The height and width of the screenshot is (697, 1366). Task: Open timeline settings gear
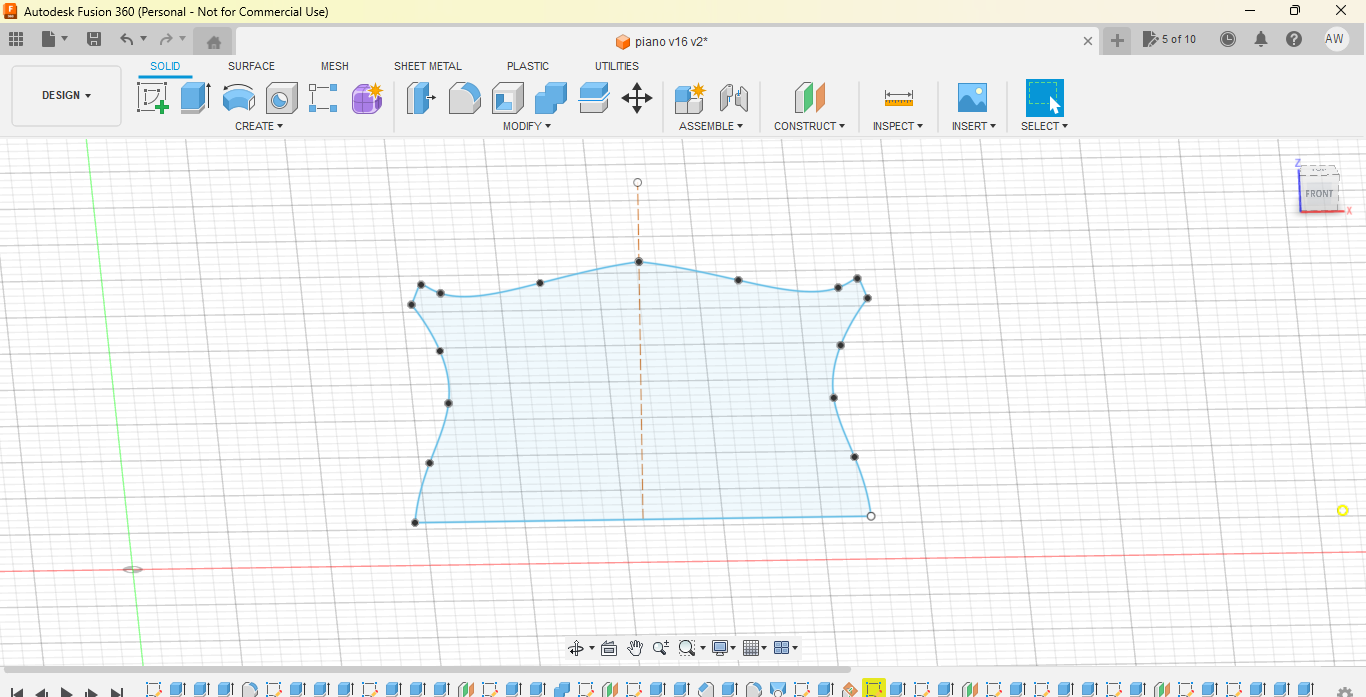click(x=1345, y=693)
